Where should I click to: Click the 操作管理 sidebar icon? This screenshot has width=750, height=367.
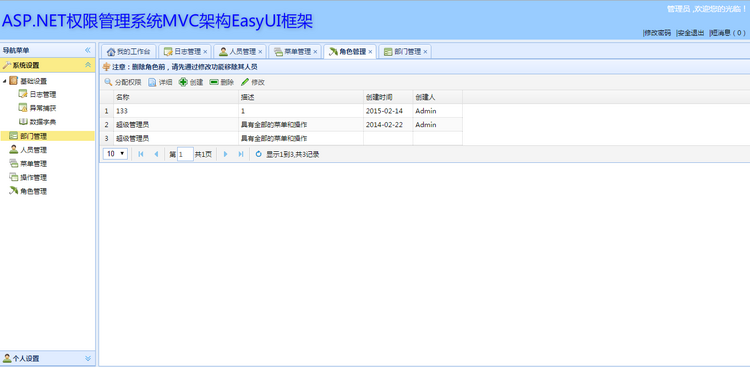point(13,178)
